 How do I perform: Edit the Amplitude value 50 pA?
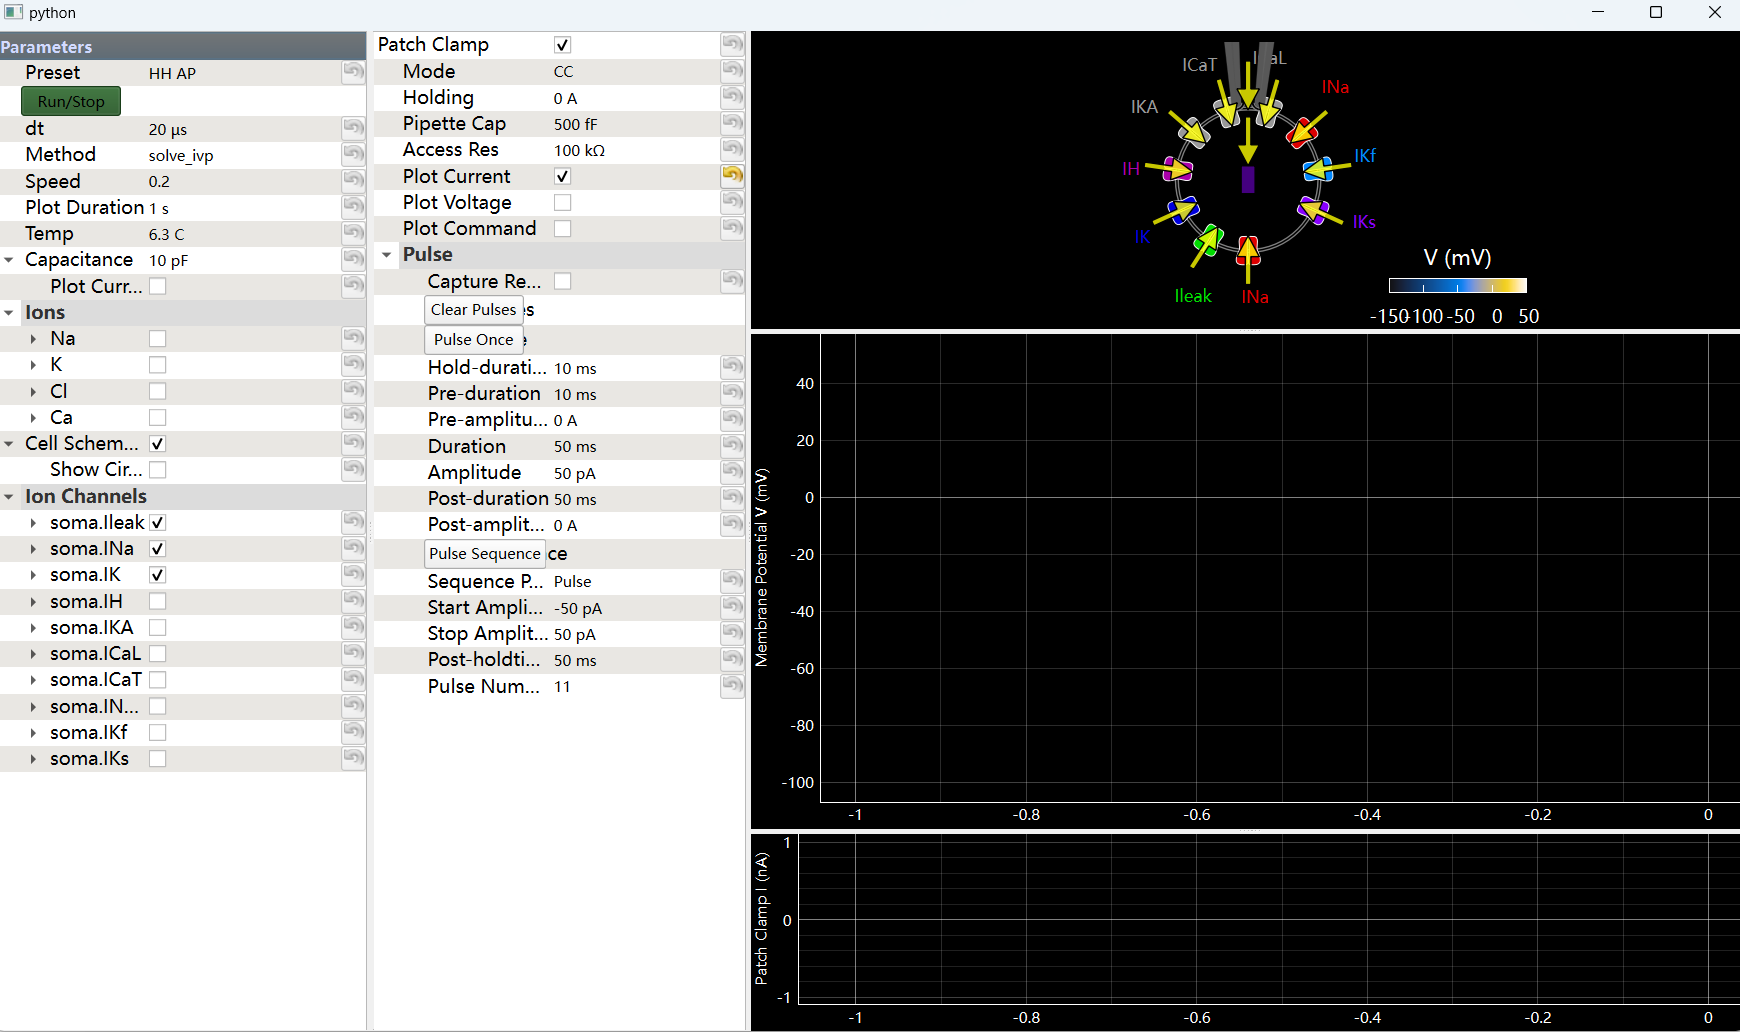[575, 473]
